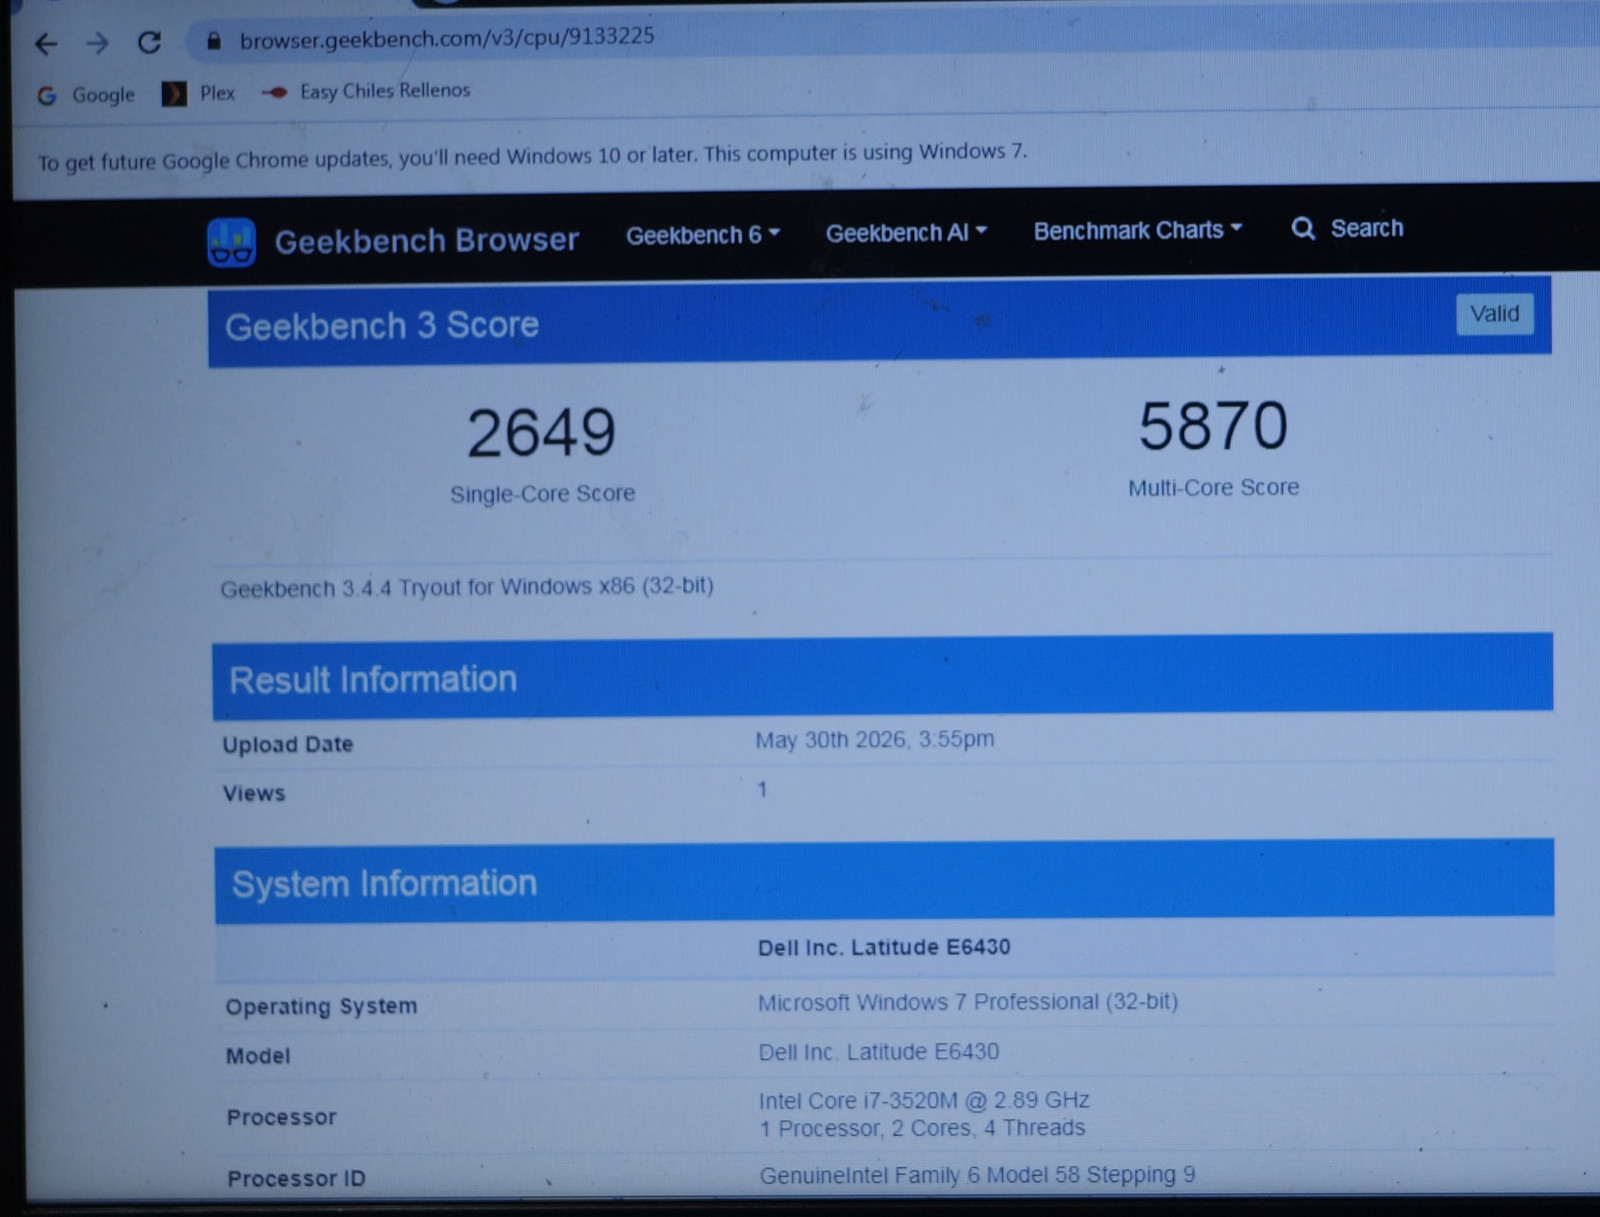Reload the page with the refresh icon
Viewport: 1600px width, 1217px height.
tap(150, 42)
